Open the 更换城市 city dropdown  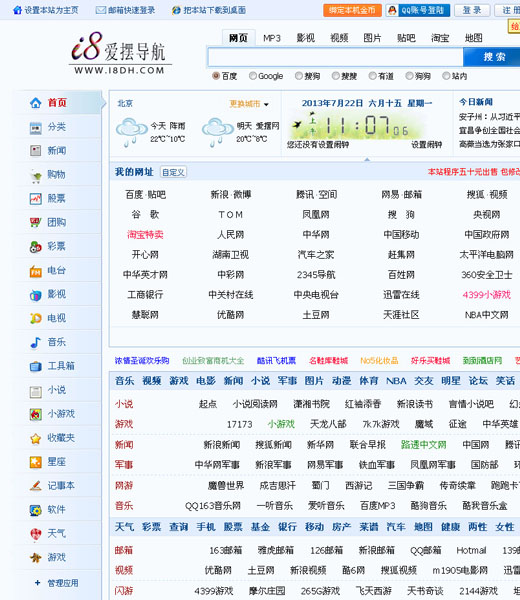click(249, 104)
